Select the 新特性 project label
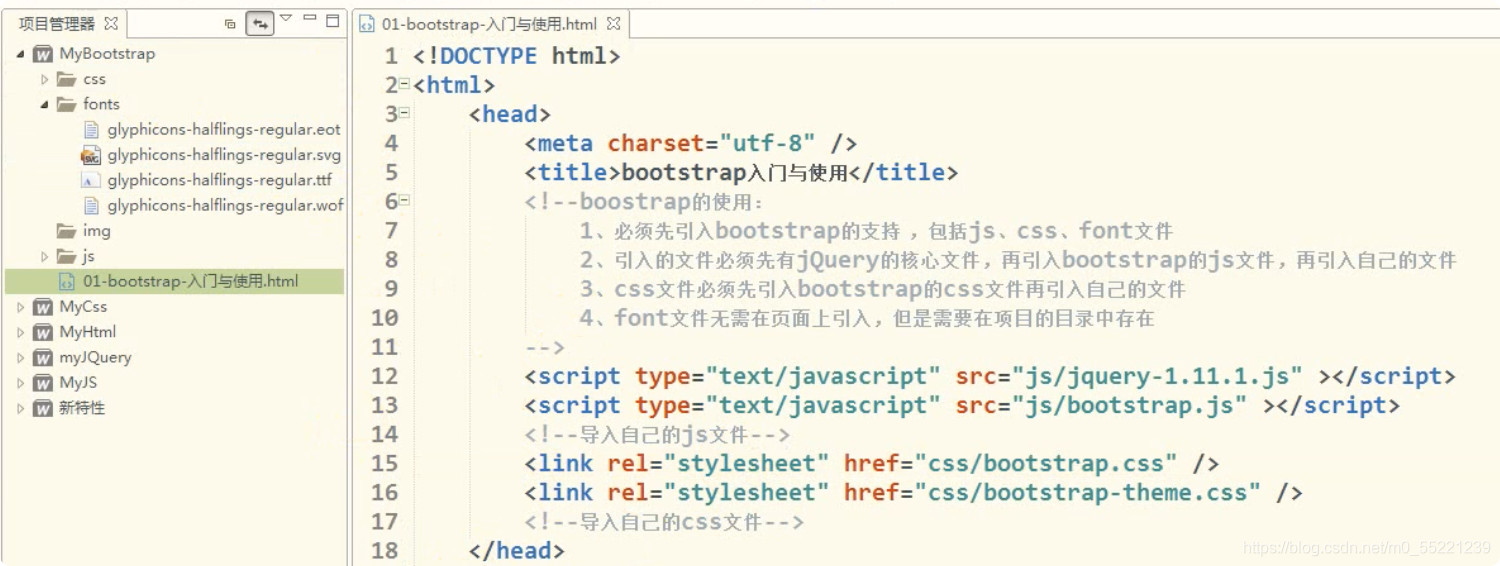The height and width of the screenshot is (566, 1500). point(82,408)
